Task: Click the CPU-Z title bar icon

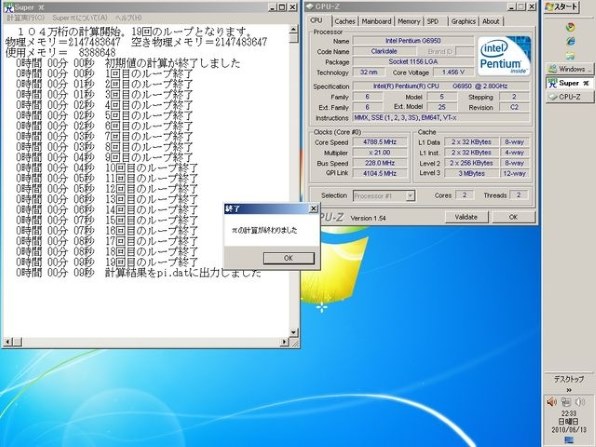Action: click(310, 6)
